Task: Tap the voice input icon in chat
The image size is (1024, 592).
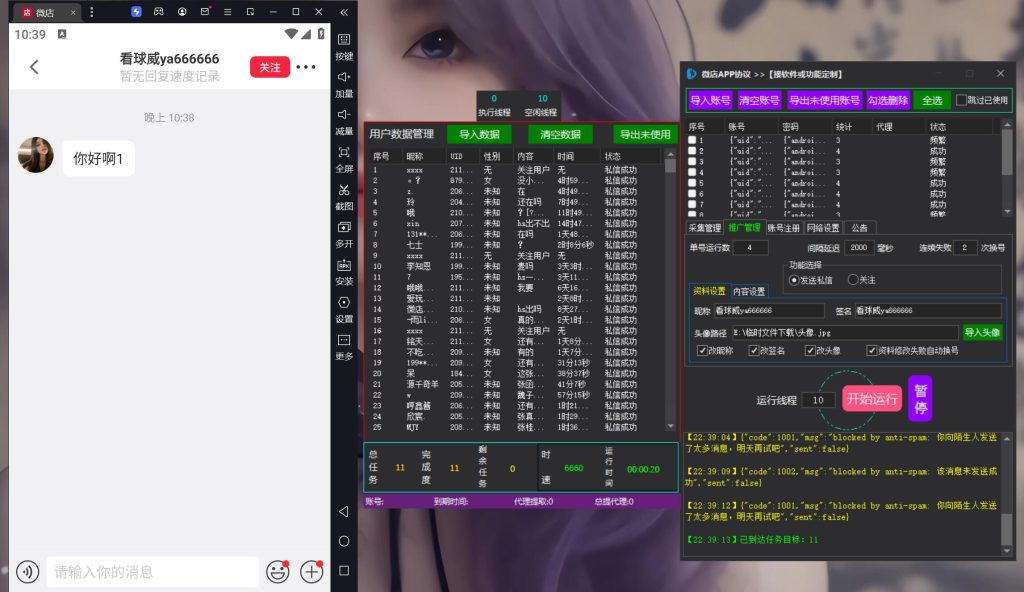Action: (27, 572)
